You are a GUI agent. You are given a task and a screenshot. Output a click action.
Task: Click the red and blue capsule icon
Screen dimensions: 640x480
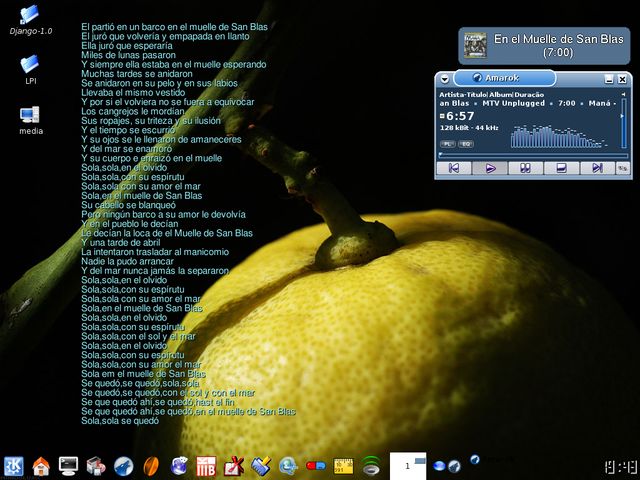[316, 466]
